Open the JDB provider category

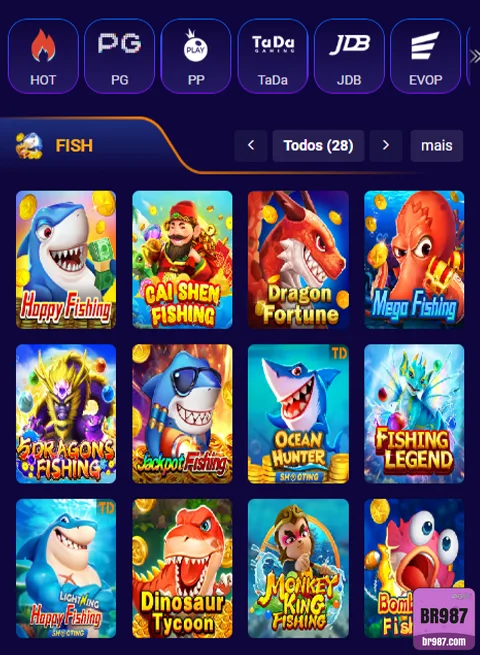(x=349, y=56)
